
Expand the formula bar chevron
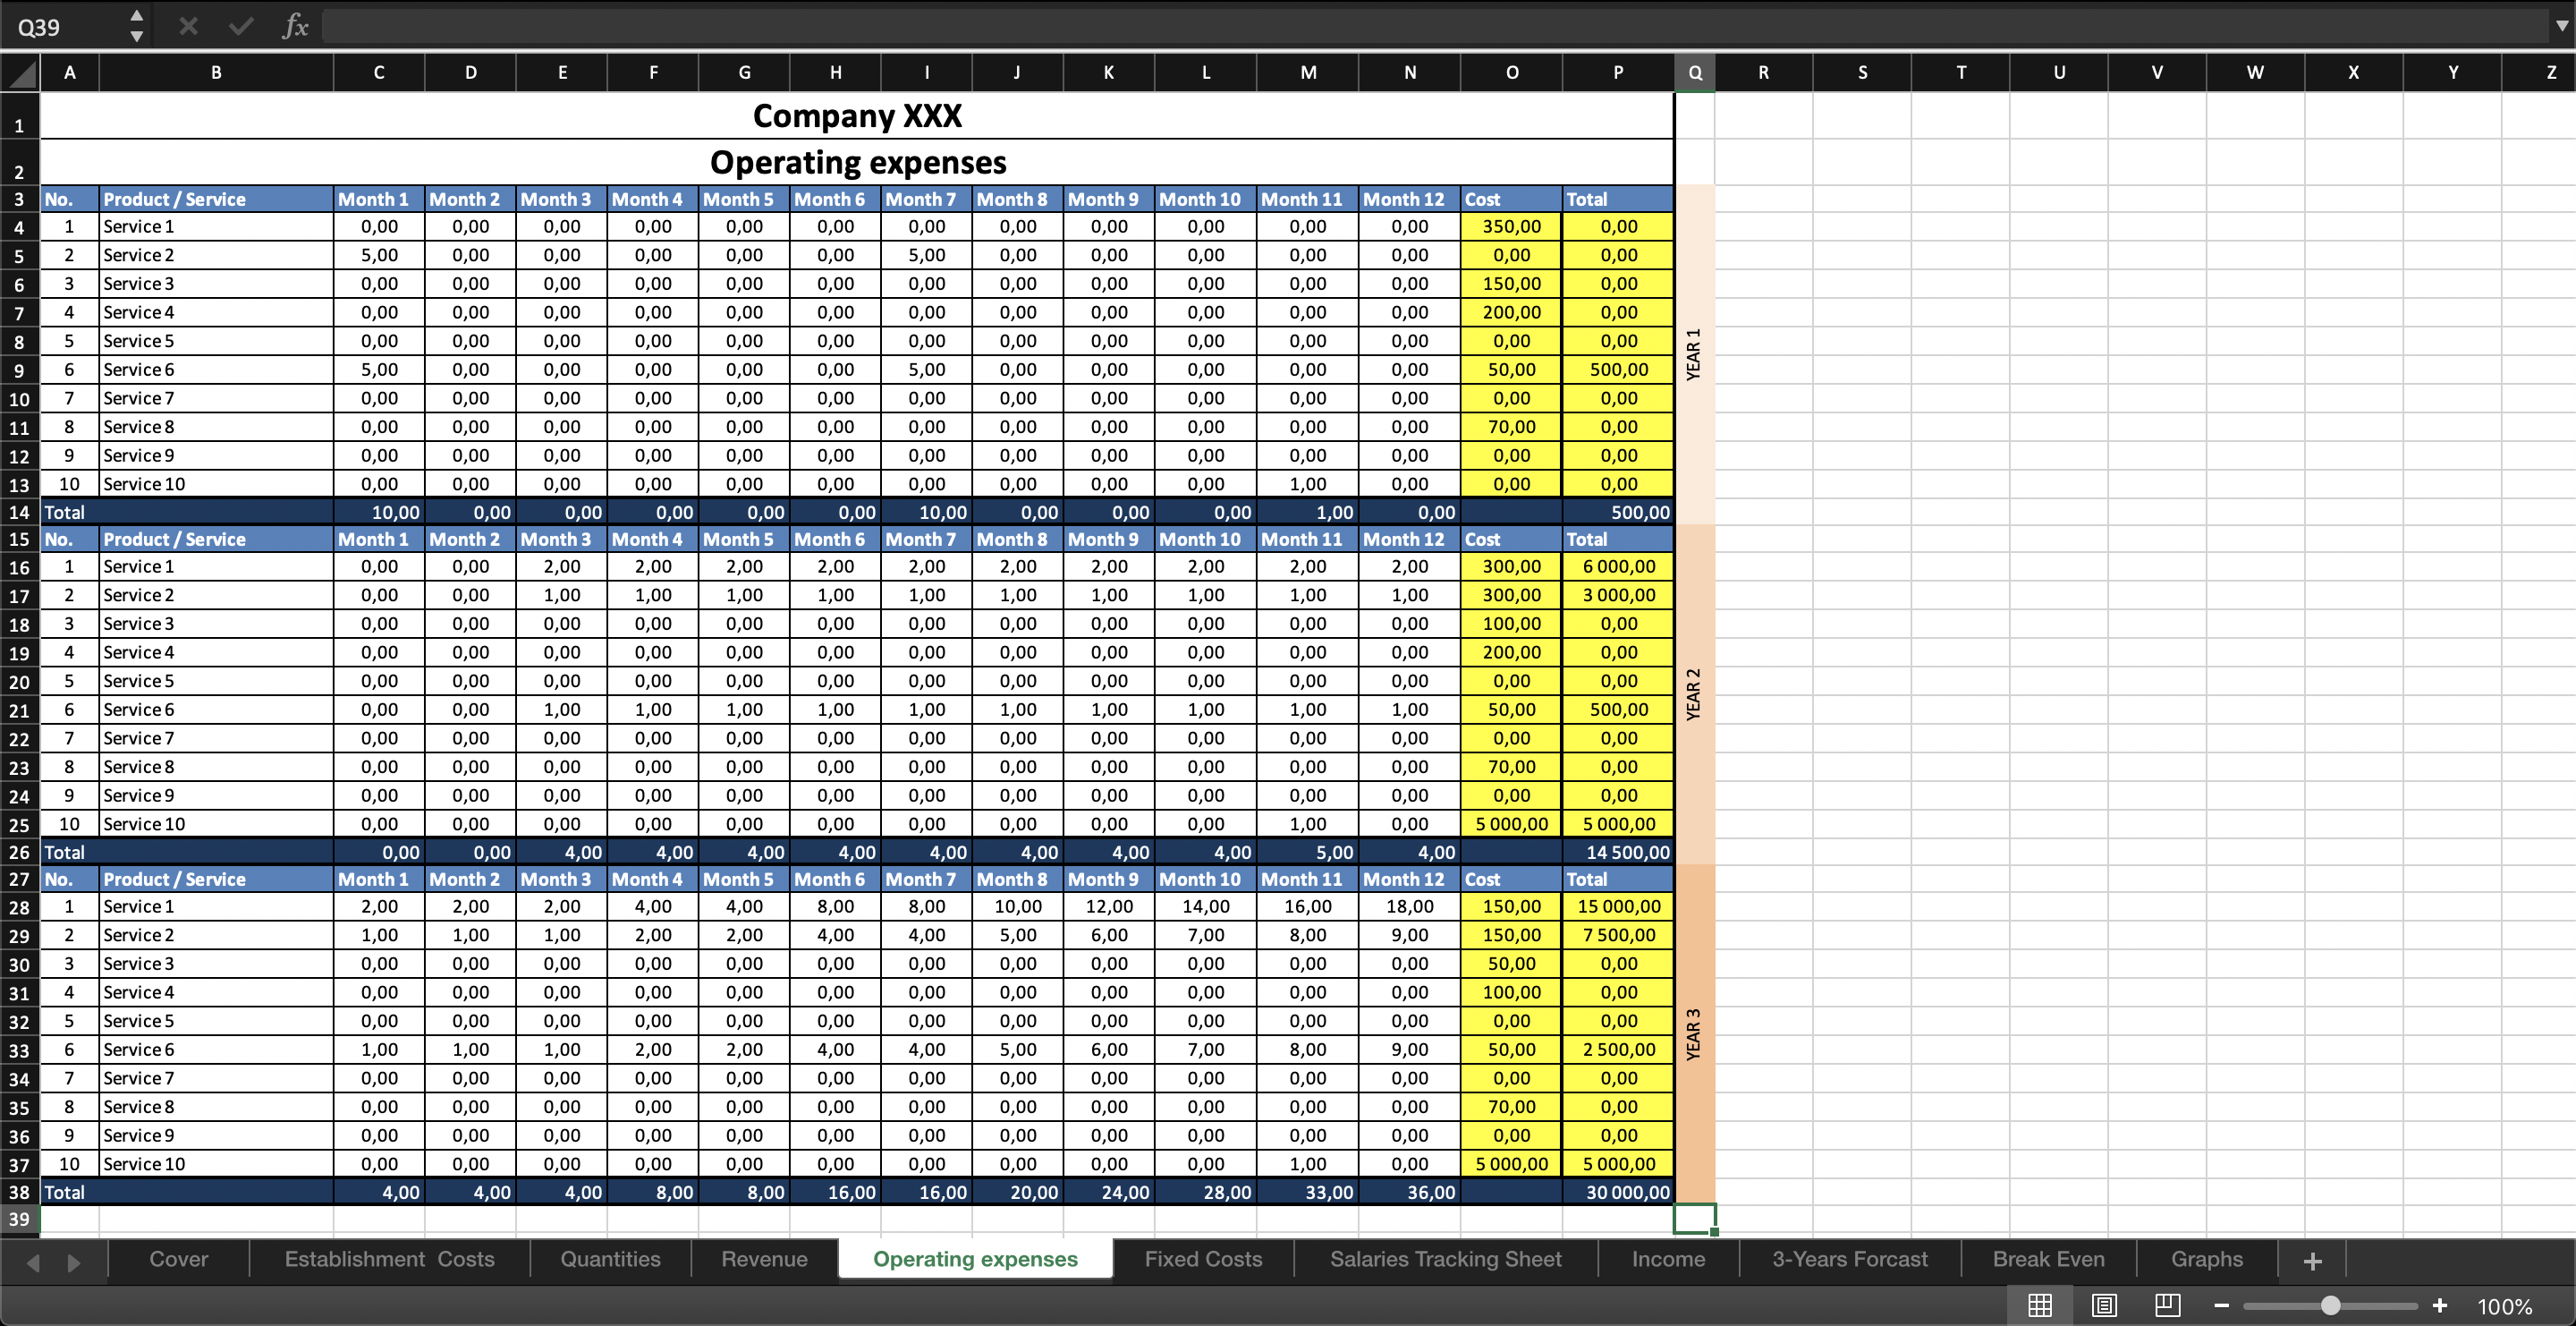coord(2561,27)
